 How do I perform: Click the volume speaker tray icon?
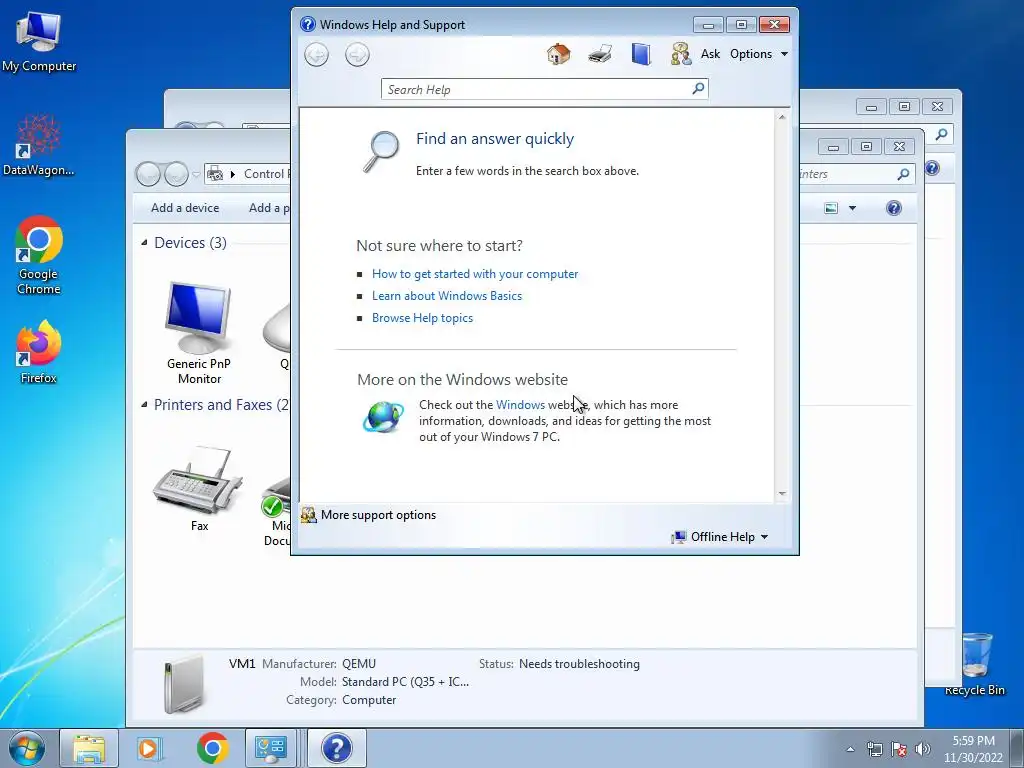click(x=923, y=749)
